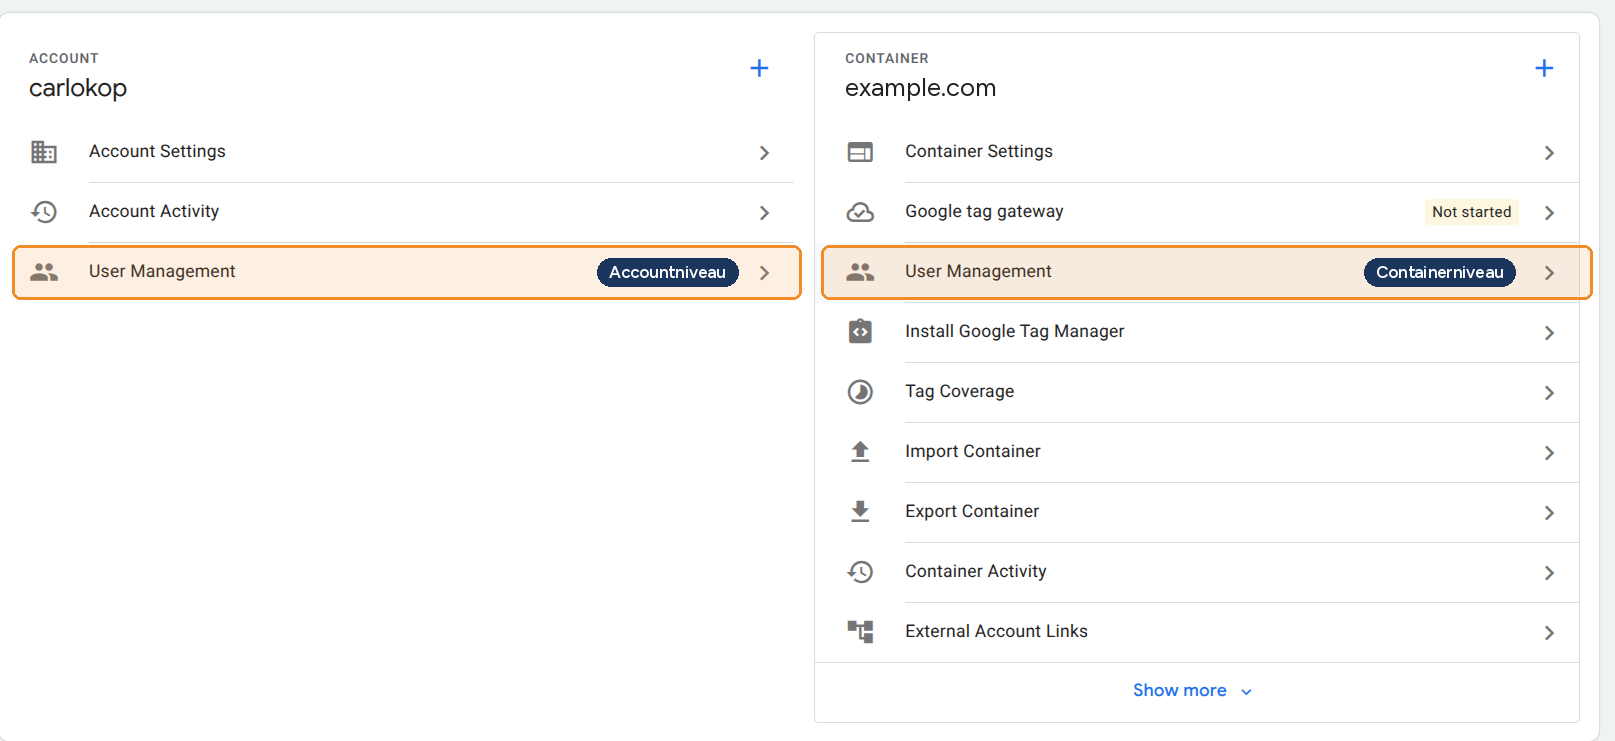Viewport: 1615px width, 741px height.
Task: Click the Accountniveau badge
Action: [668, 272]
